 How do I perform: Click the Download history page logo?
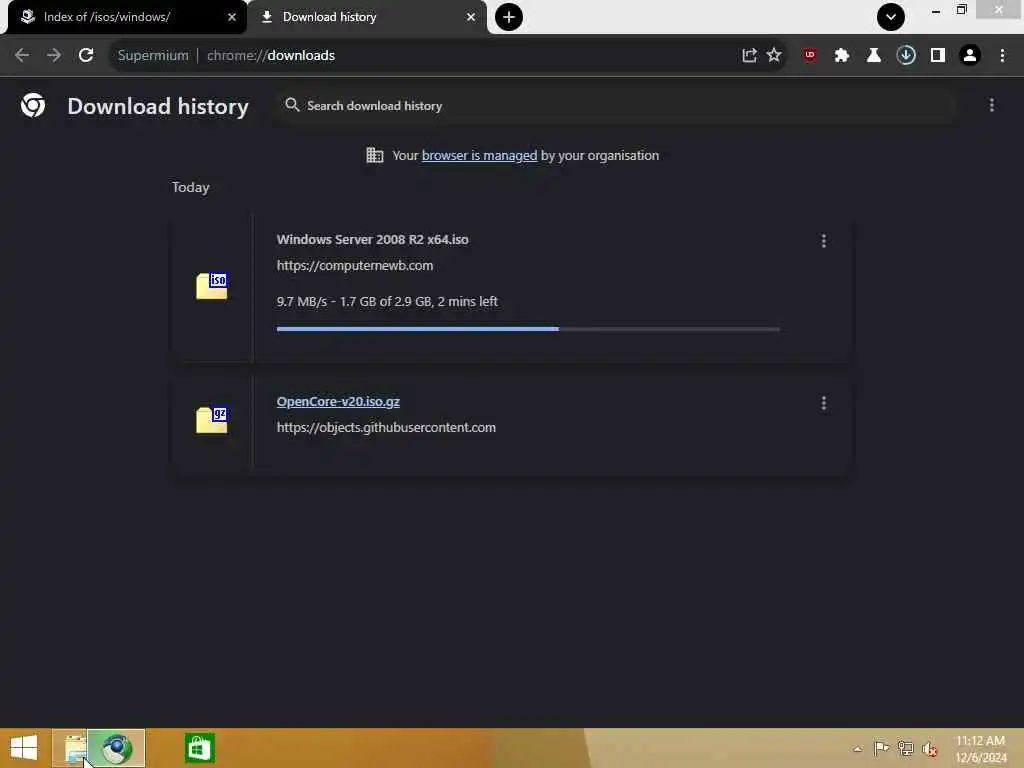point(33,106)
